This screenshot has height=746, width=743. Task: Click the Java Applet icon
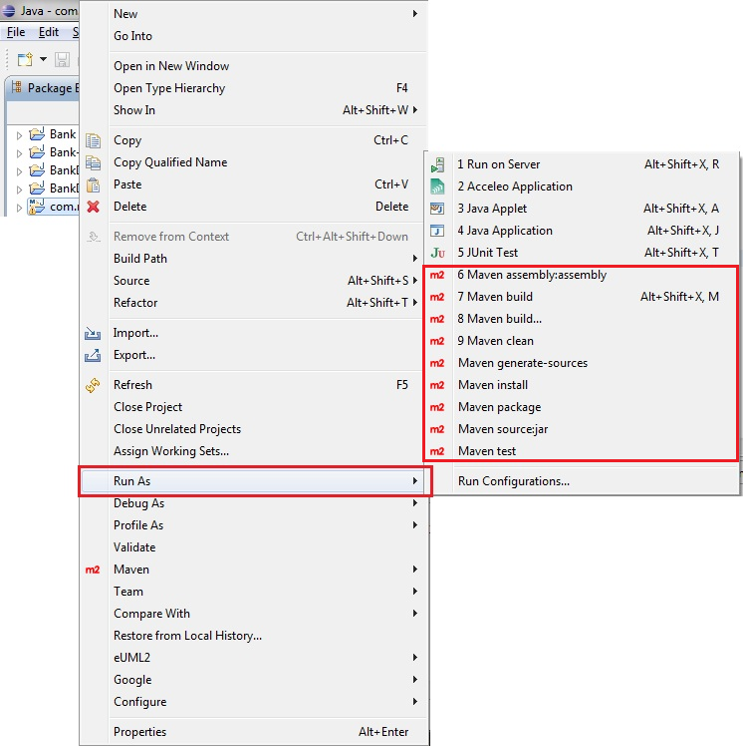[x=437, y=208]
